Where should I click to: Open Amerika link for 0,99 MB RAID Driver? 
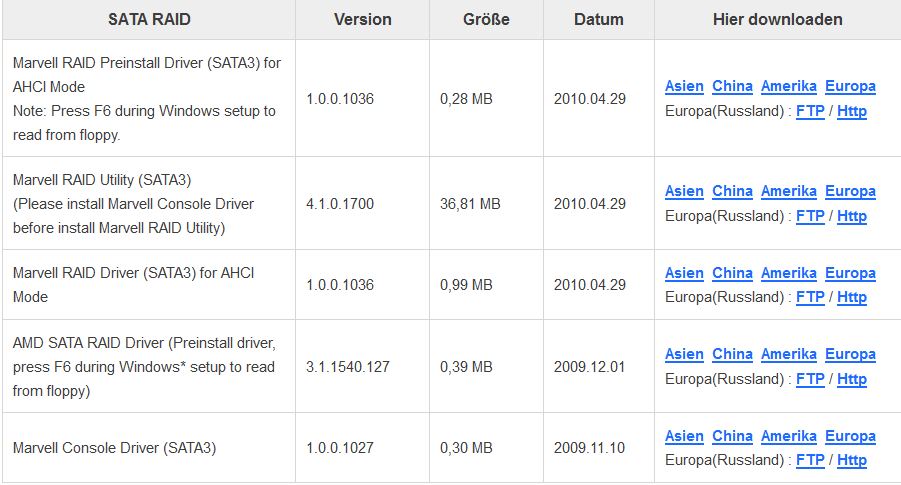[x=788, y=273]
